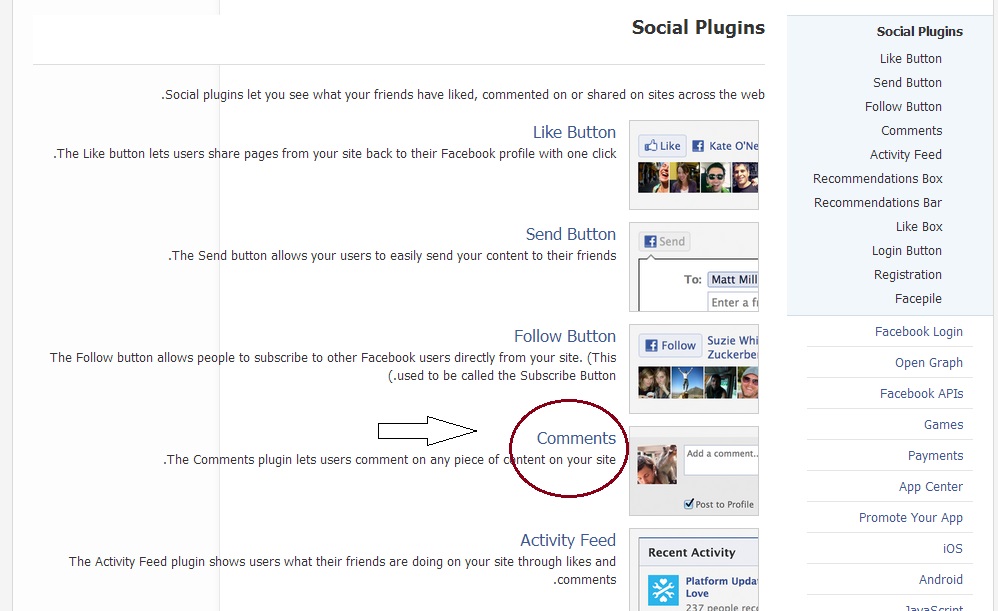Click the Follow button preview icon
The width and height of the screenshot is (998, 611).
point(670,345)
